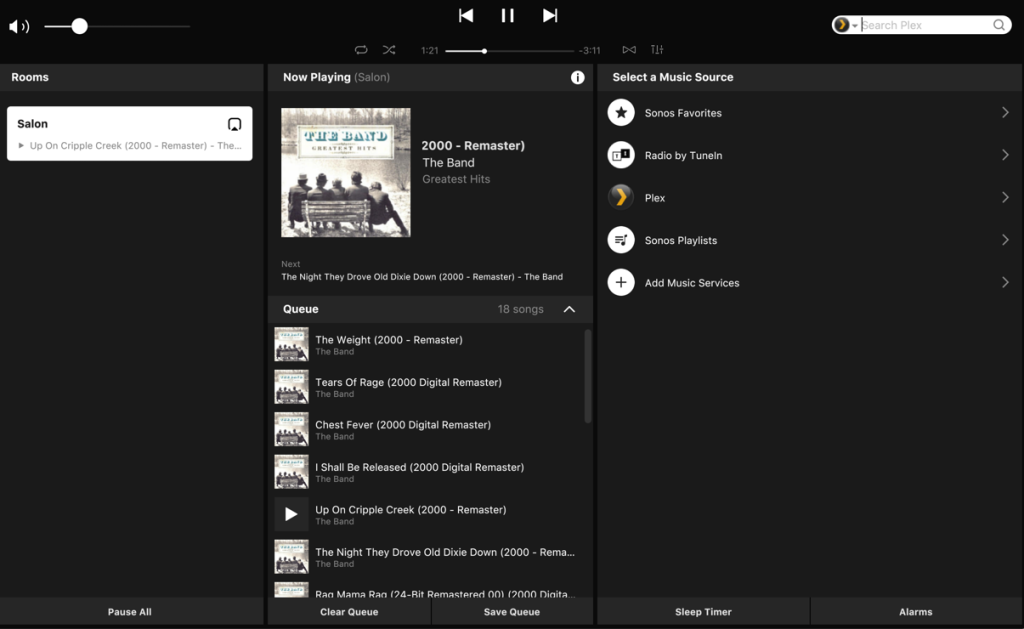The image size is (1024, 629).
Task: Click Clear Queue button
Action: click(349, 612)
